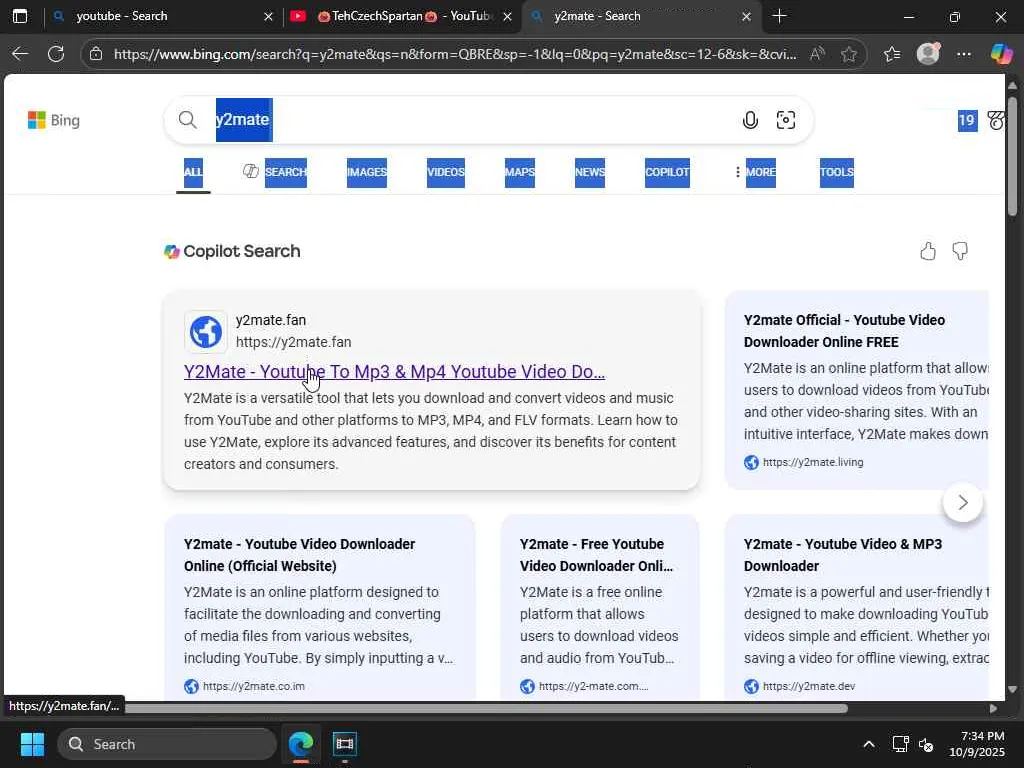1024x768 pixels.
Task: Close the youtube - Search tab
Action: coord(268,16)
